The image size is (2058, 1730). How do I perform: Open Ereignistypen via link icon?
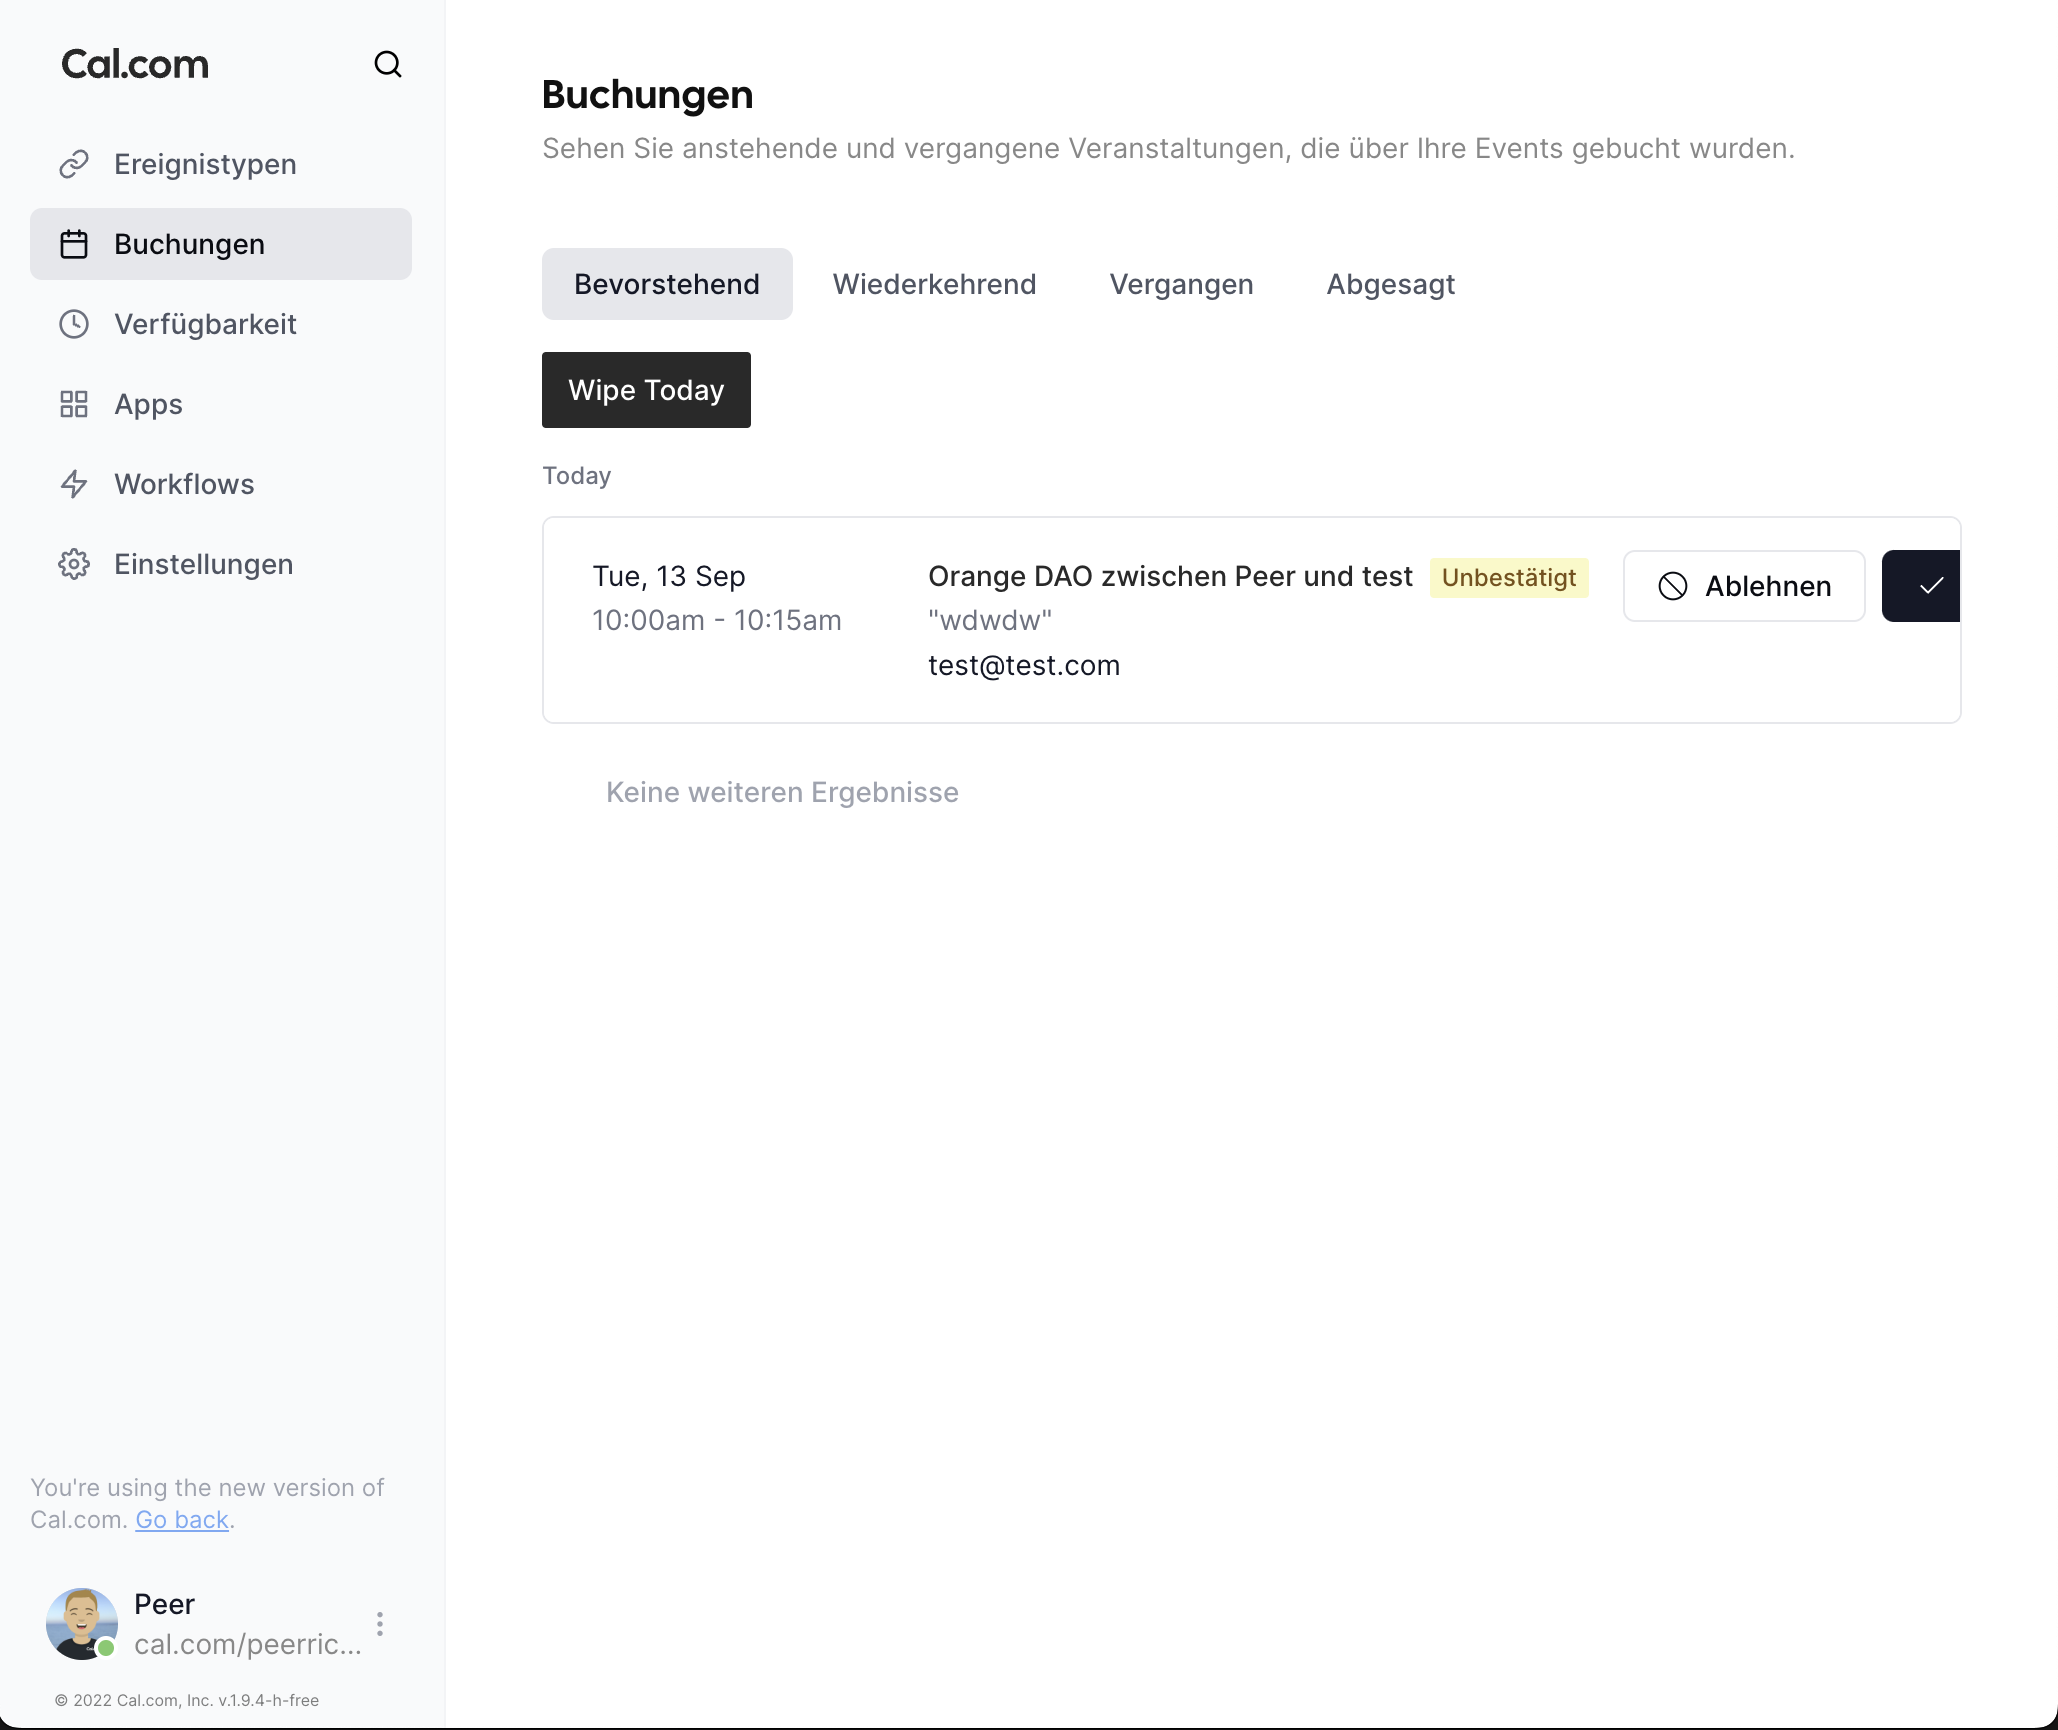(74, 164)
